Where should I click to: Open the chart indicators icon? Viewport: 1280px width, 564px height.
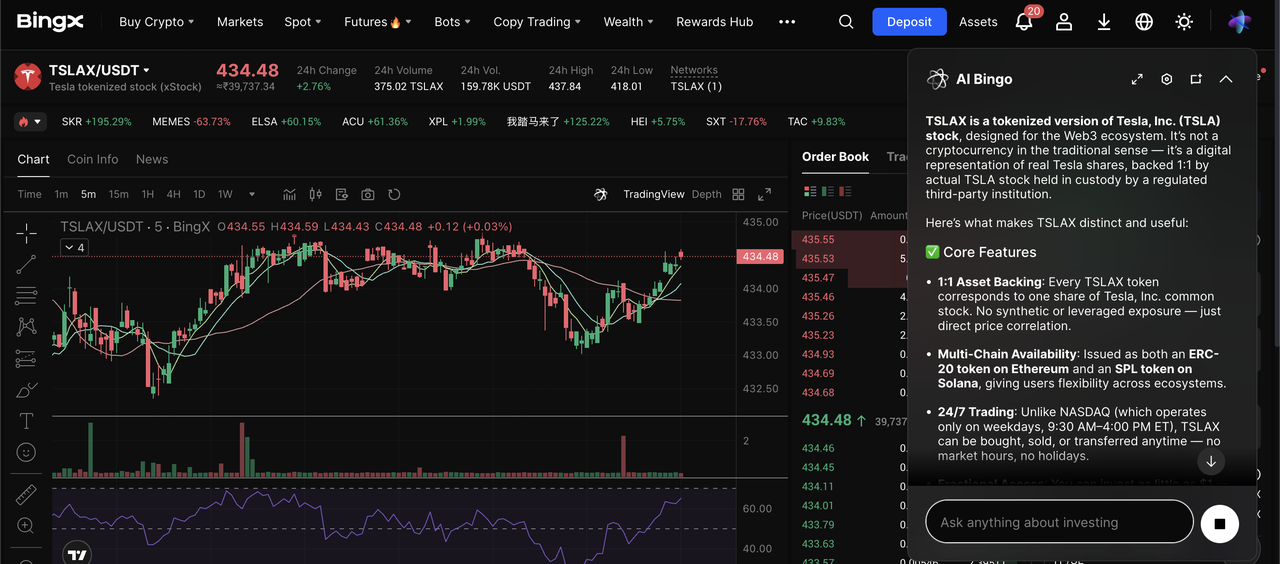(290, 194)
